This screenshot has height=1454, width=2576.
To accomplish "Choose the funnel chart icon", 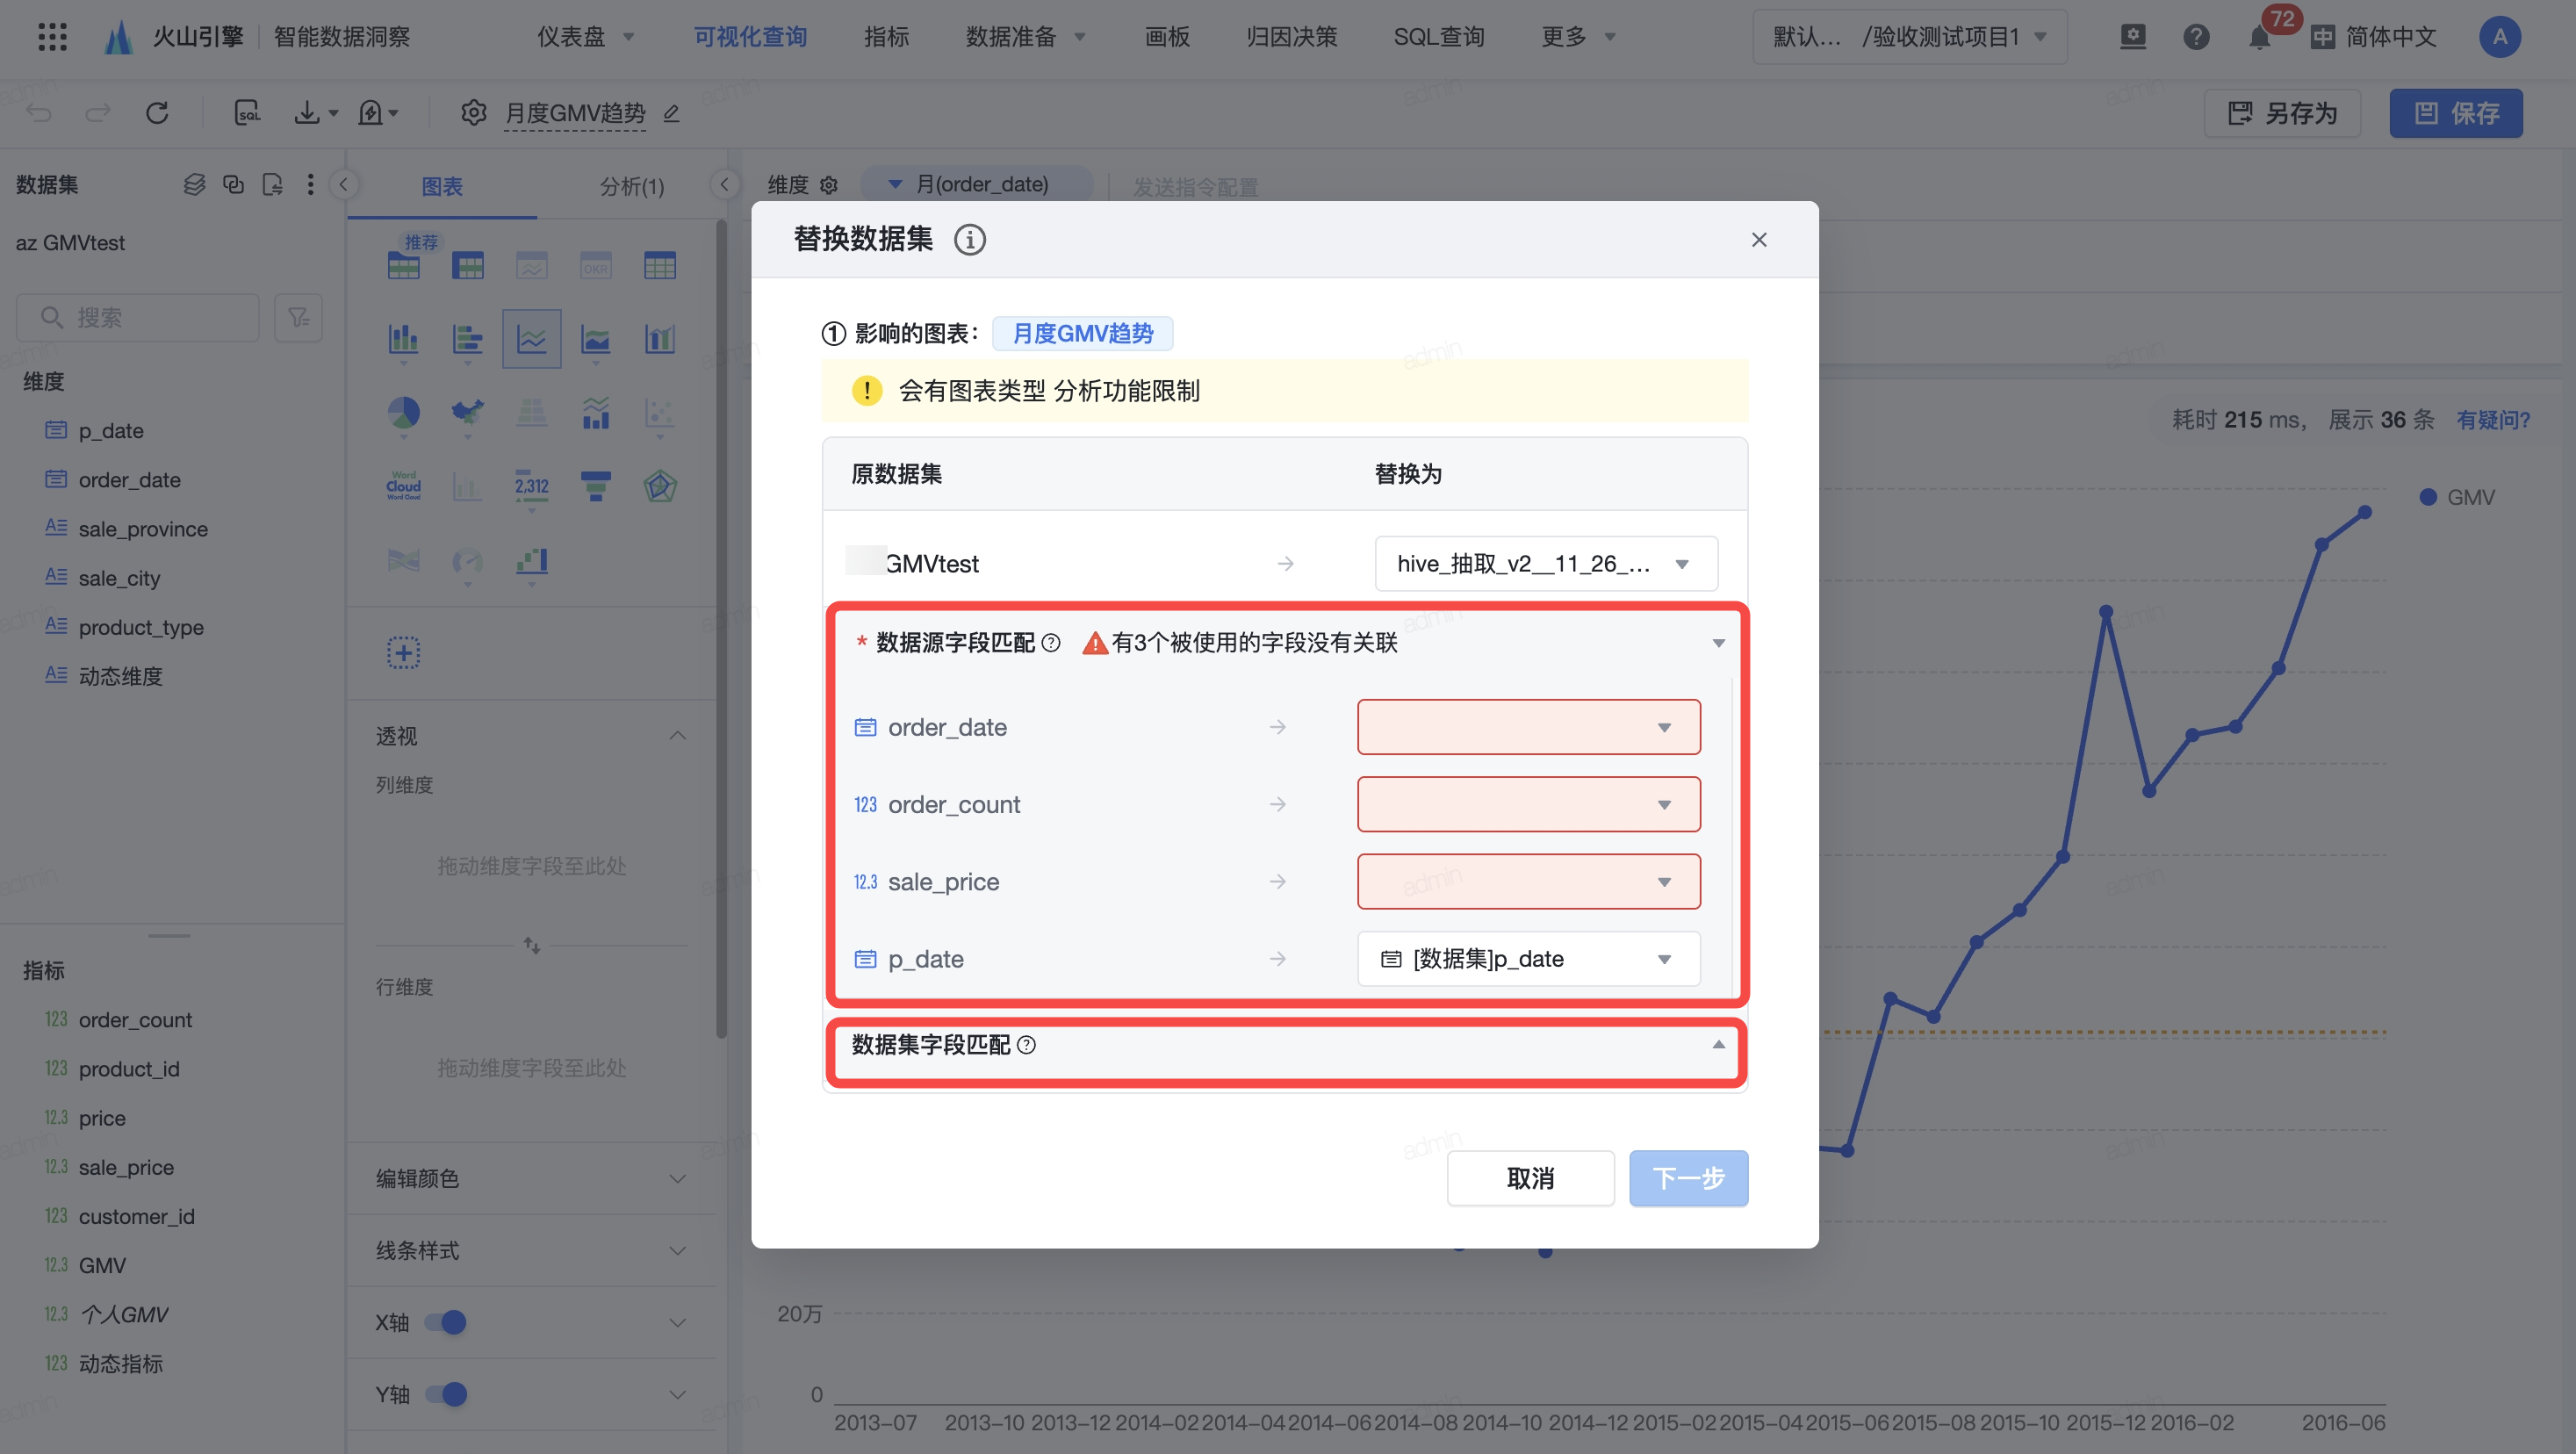I will tap(595, 486).
